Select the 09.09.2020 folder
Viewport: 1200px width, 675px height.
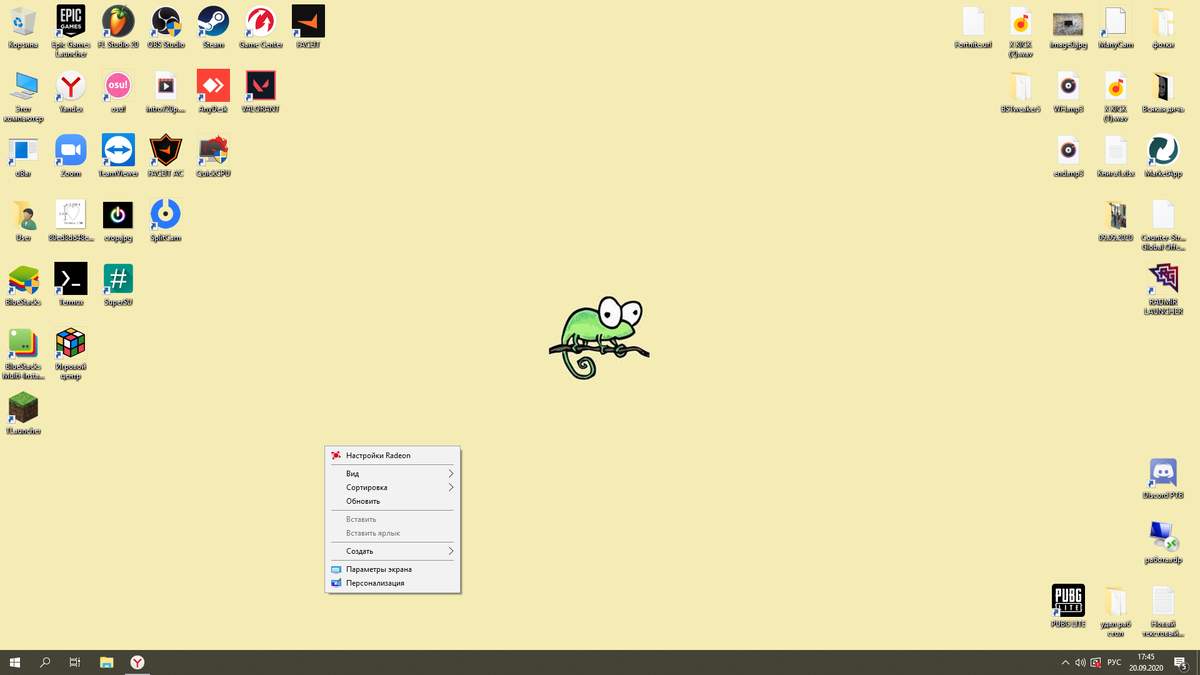pyautogui.click(x=1115, y=221)
